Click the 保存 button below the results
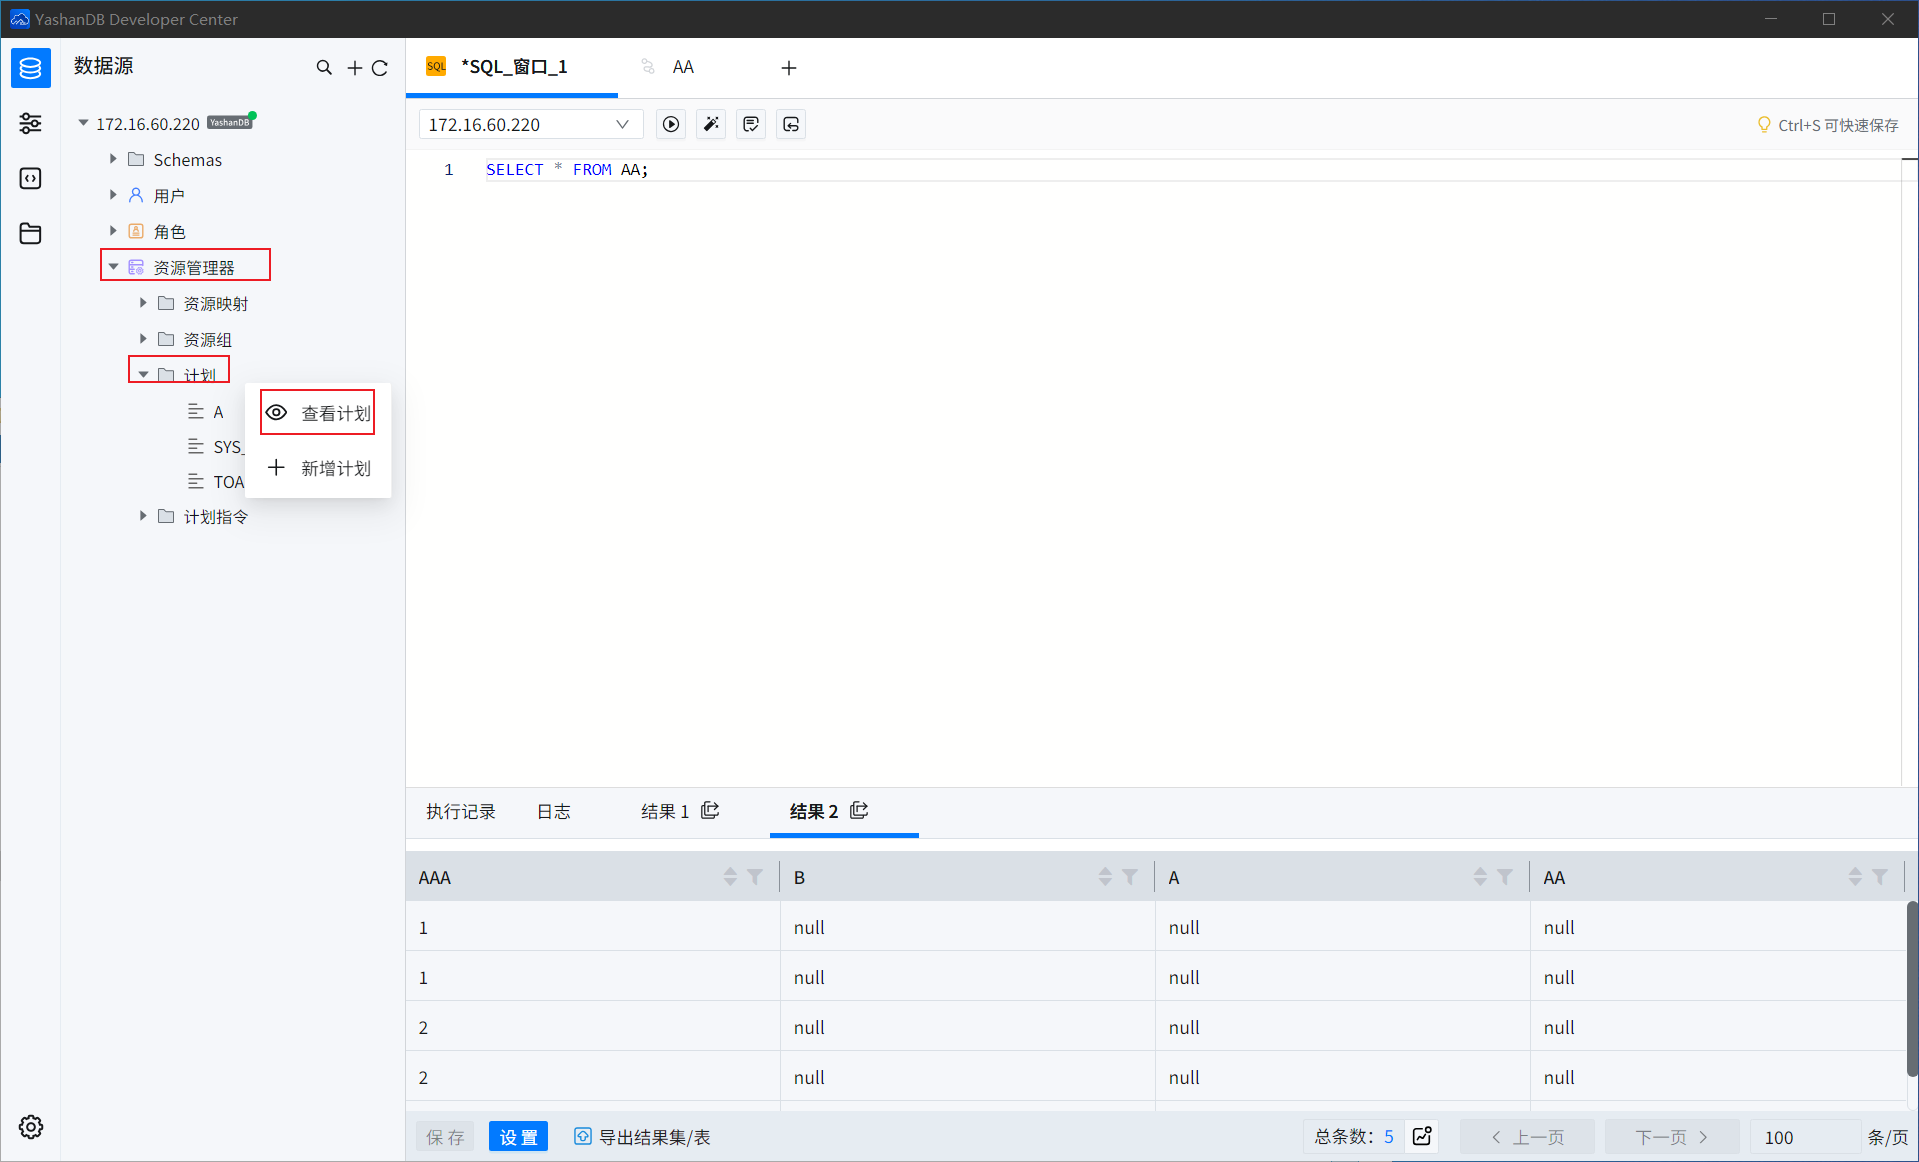The width and height of the screenshot is (1919, 1162). click(x=444, y=1137)
